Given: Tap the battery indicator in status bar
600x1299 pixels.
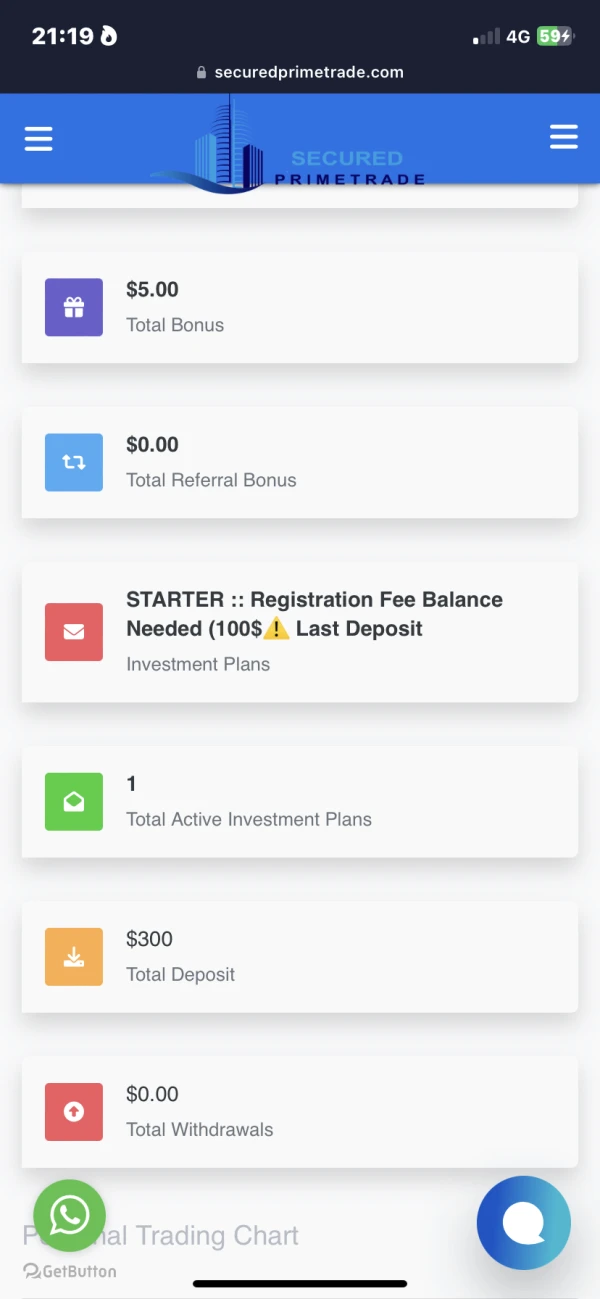Looking at the screenshot, I should point(555,37).
